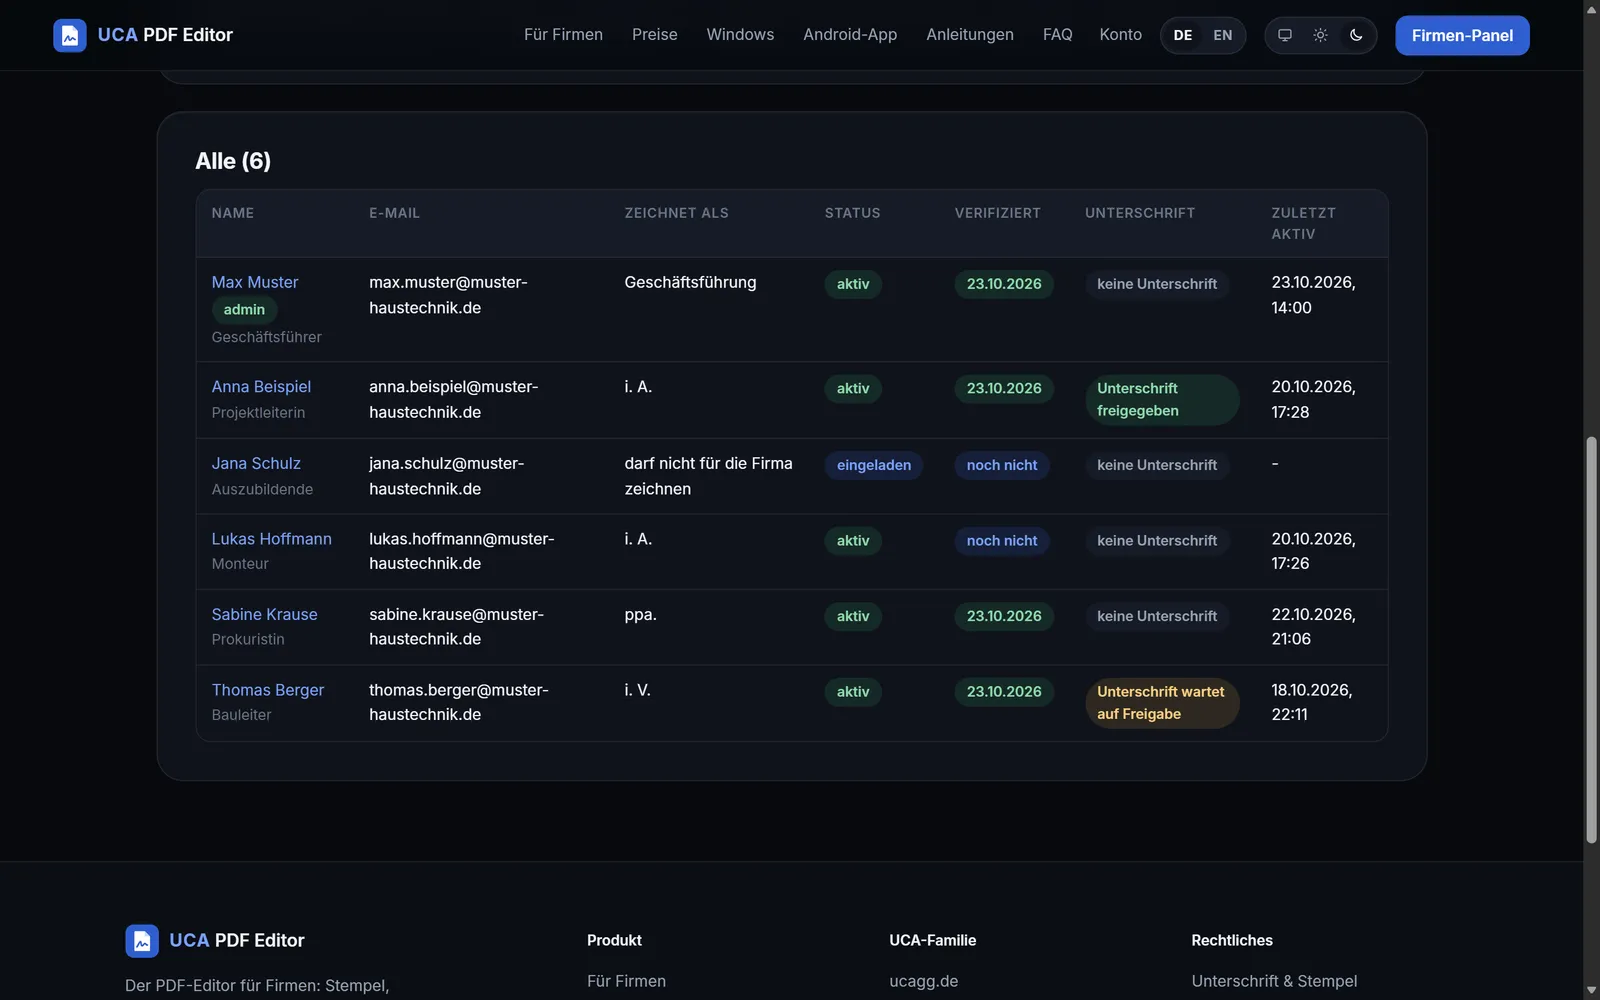
Task: Open the Unterschrift & Stempel footer link
Action: tap(1274, 981)
